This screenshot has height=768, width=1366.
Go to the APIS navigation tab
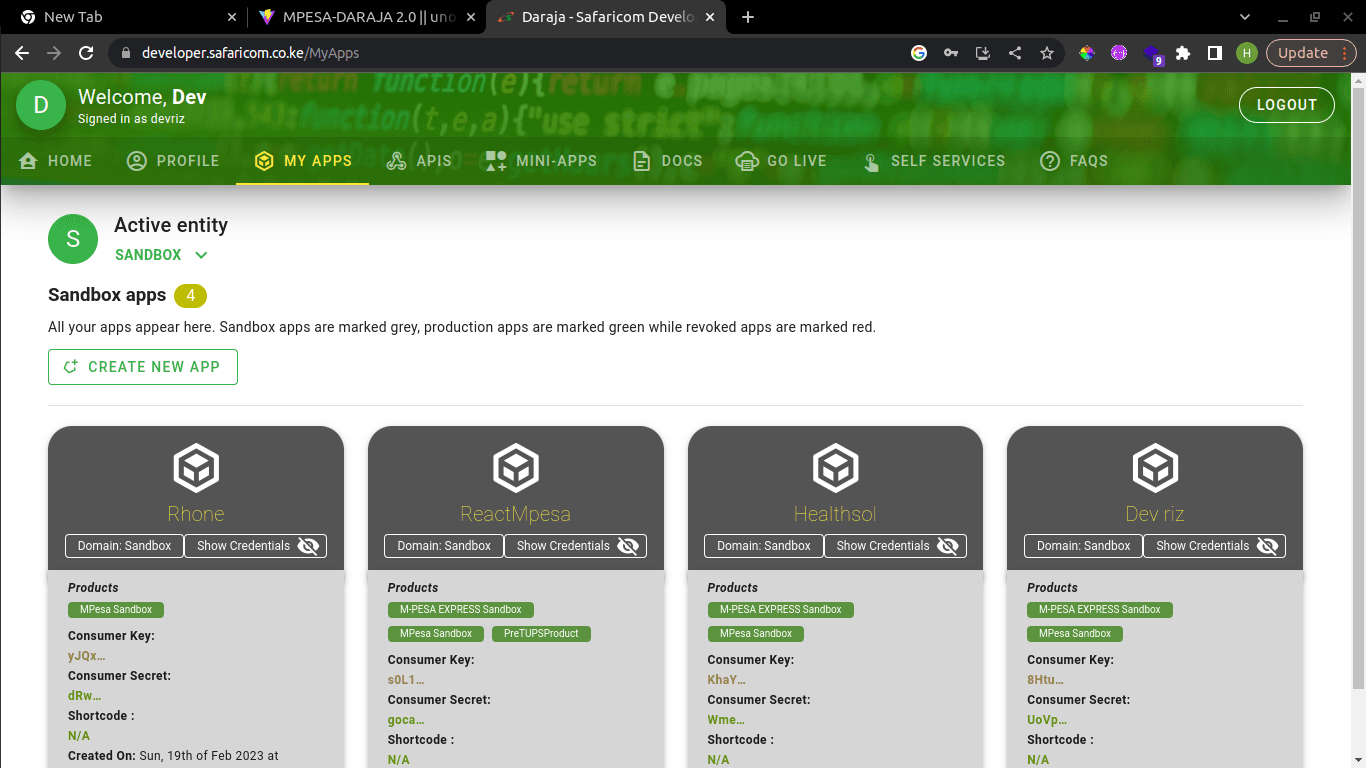click(419, 161)
